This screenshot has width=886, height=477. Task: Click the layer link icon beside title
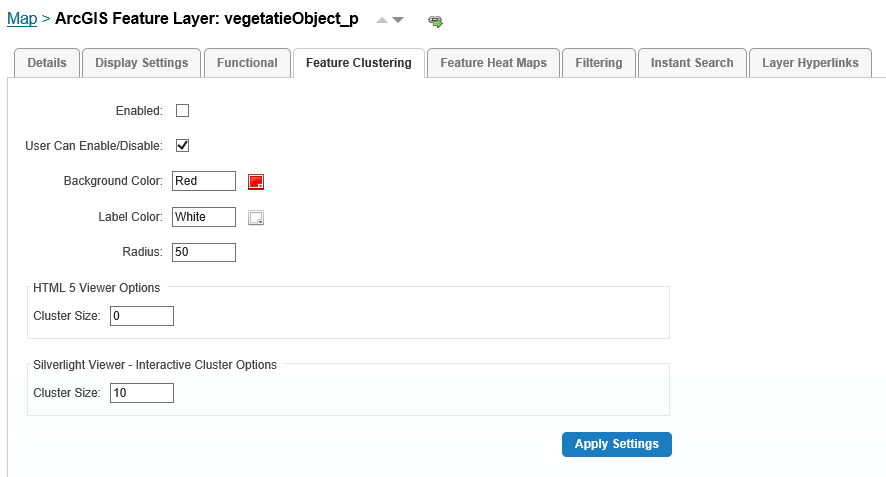coord(435,21)
